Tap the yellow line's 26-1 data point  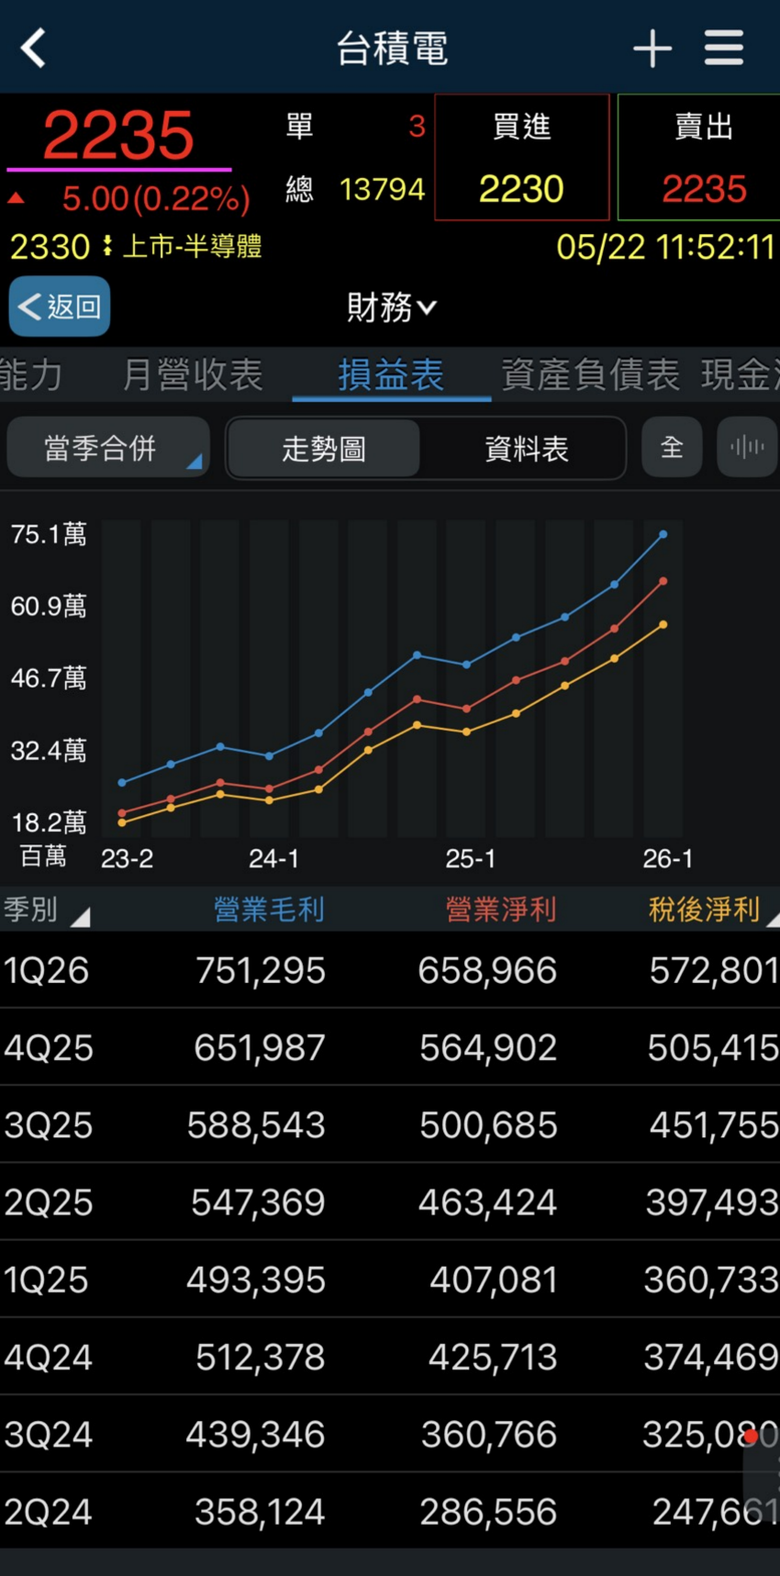(662, 625)
